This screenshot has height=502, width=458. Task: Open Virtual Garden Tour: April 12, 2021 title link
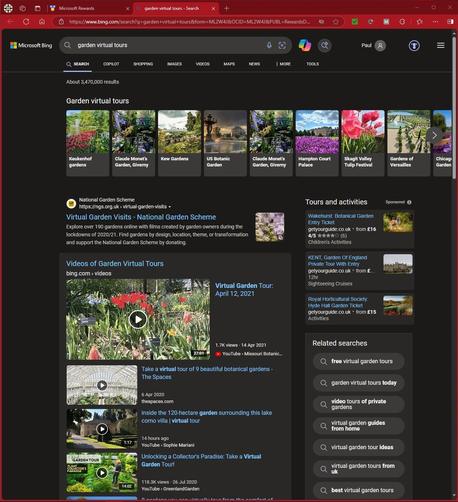[x=244, y=289]
